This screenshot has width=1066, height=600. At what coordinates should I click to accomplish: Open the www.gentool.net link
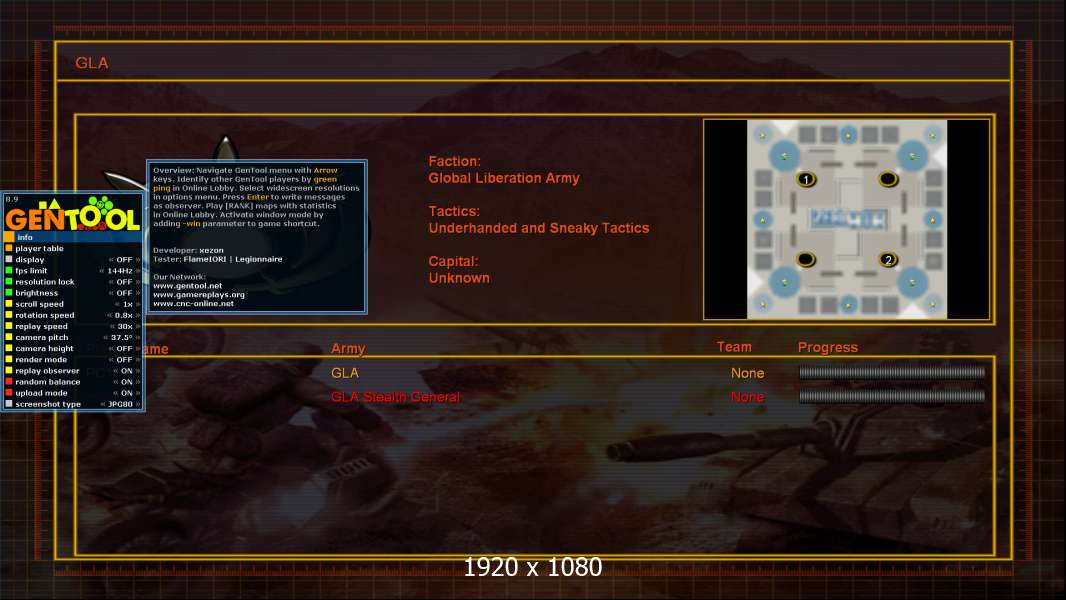pos(188,285)
